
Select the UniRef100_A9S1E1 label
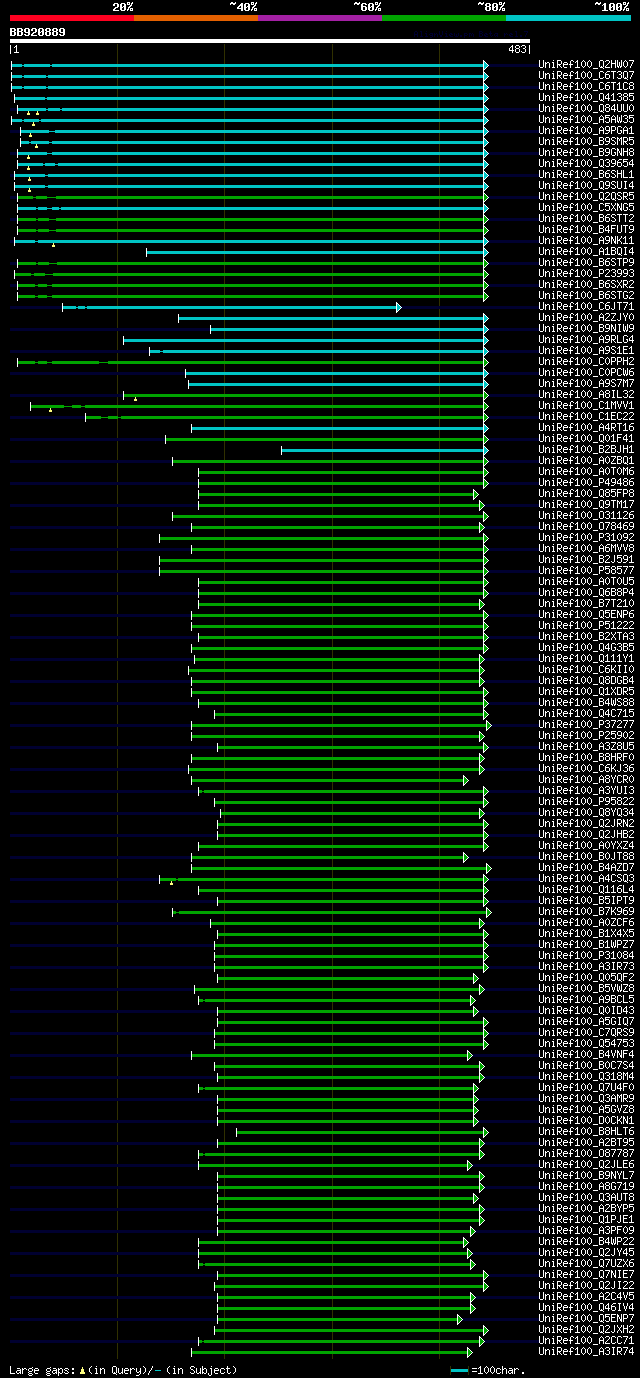tap(586, 350)
